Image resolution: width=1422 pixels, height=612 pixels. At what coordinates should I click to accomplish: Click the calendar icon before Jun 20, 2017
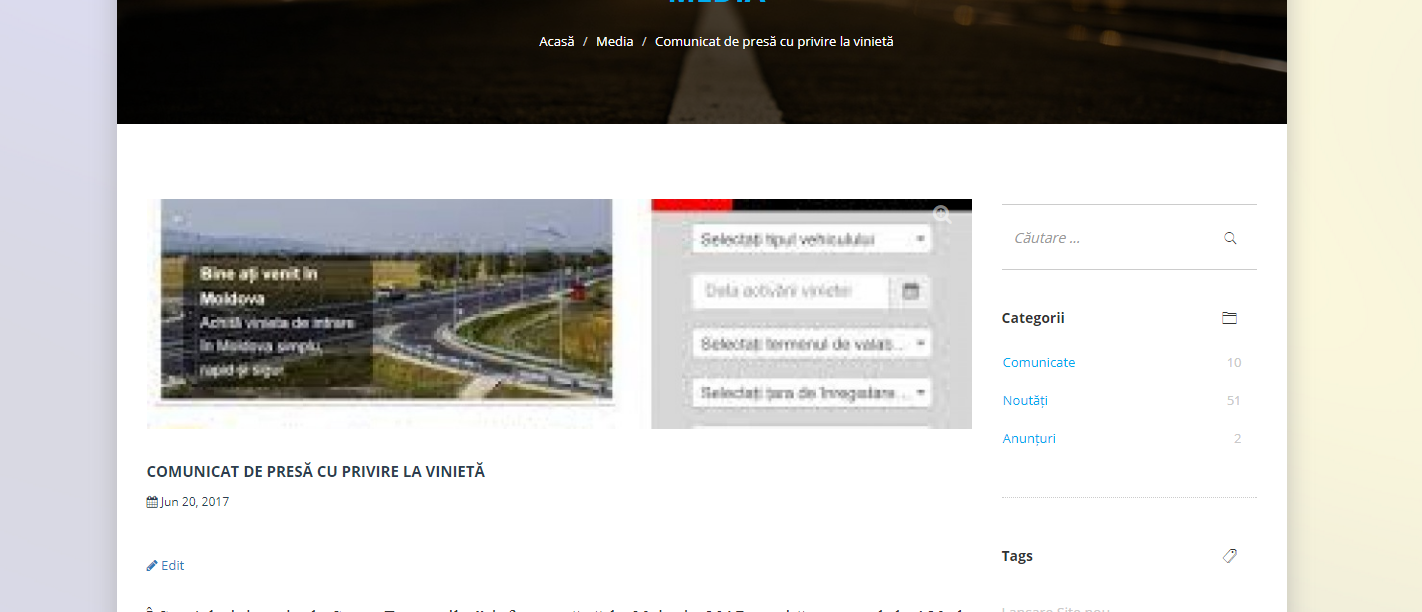152,502
